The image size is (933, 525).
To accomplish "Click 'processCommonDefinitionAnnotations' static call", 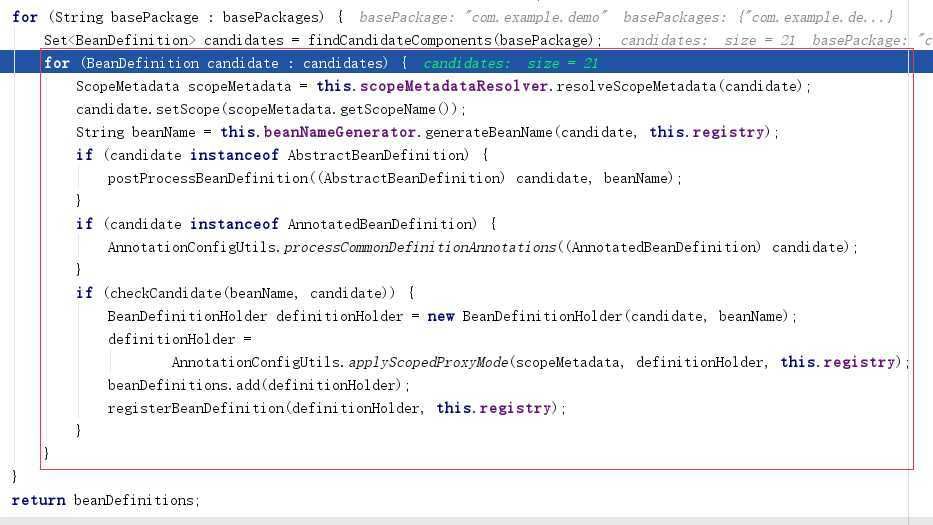I will (x=420, y=248).
